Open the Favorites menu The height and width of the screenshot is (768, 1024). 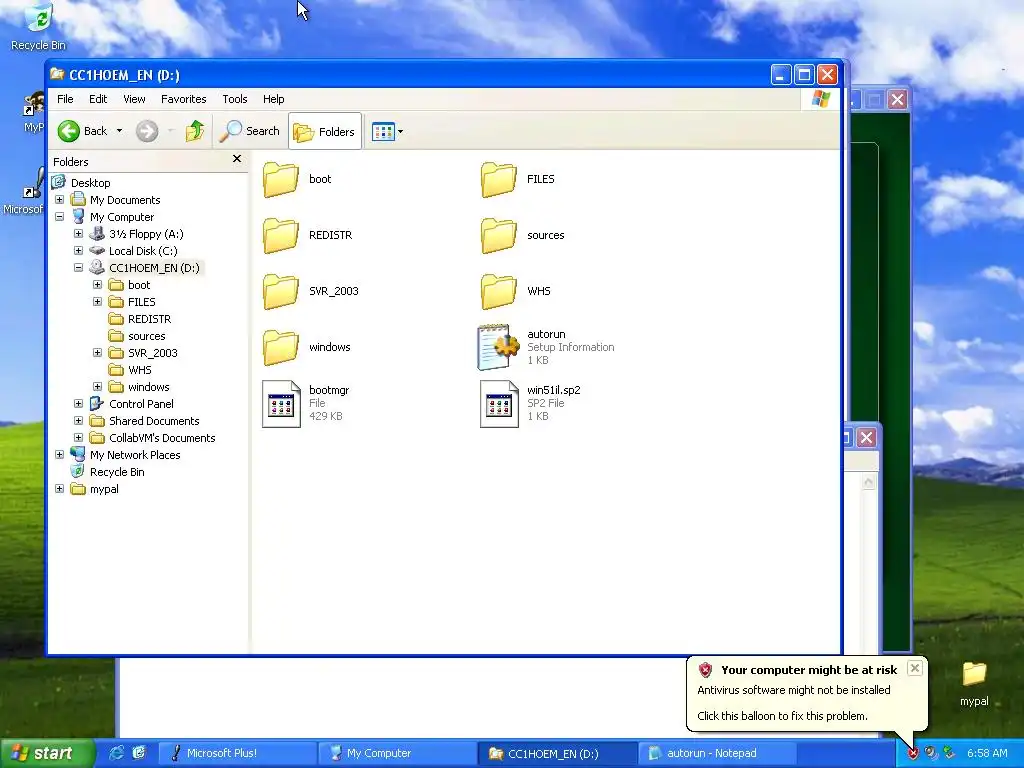pyautogui.click(x=184, y=99)
